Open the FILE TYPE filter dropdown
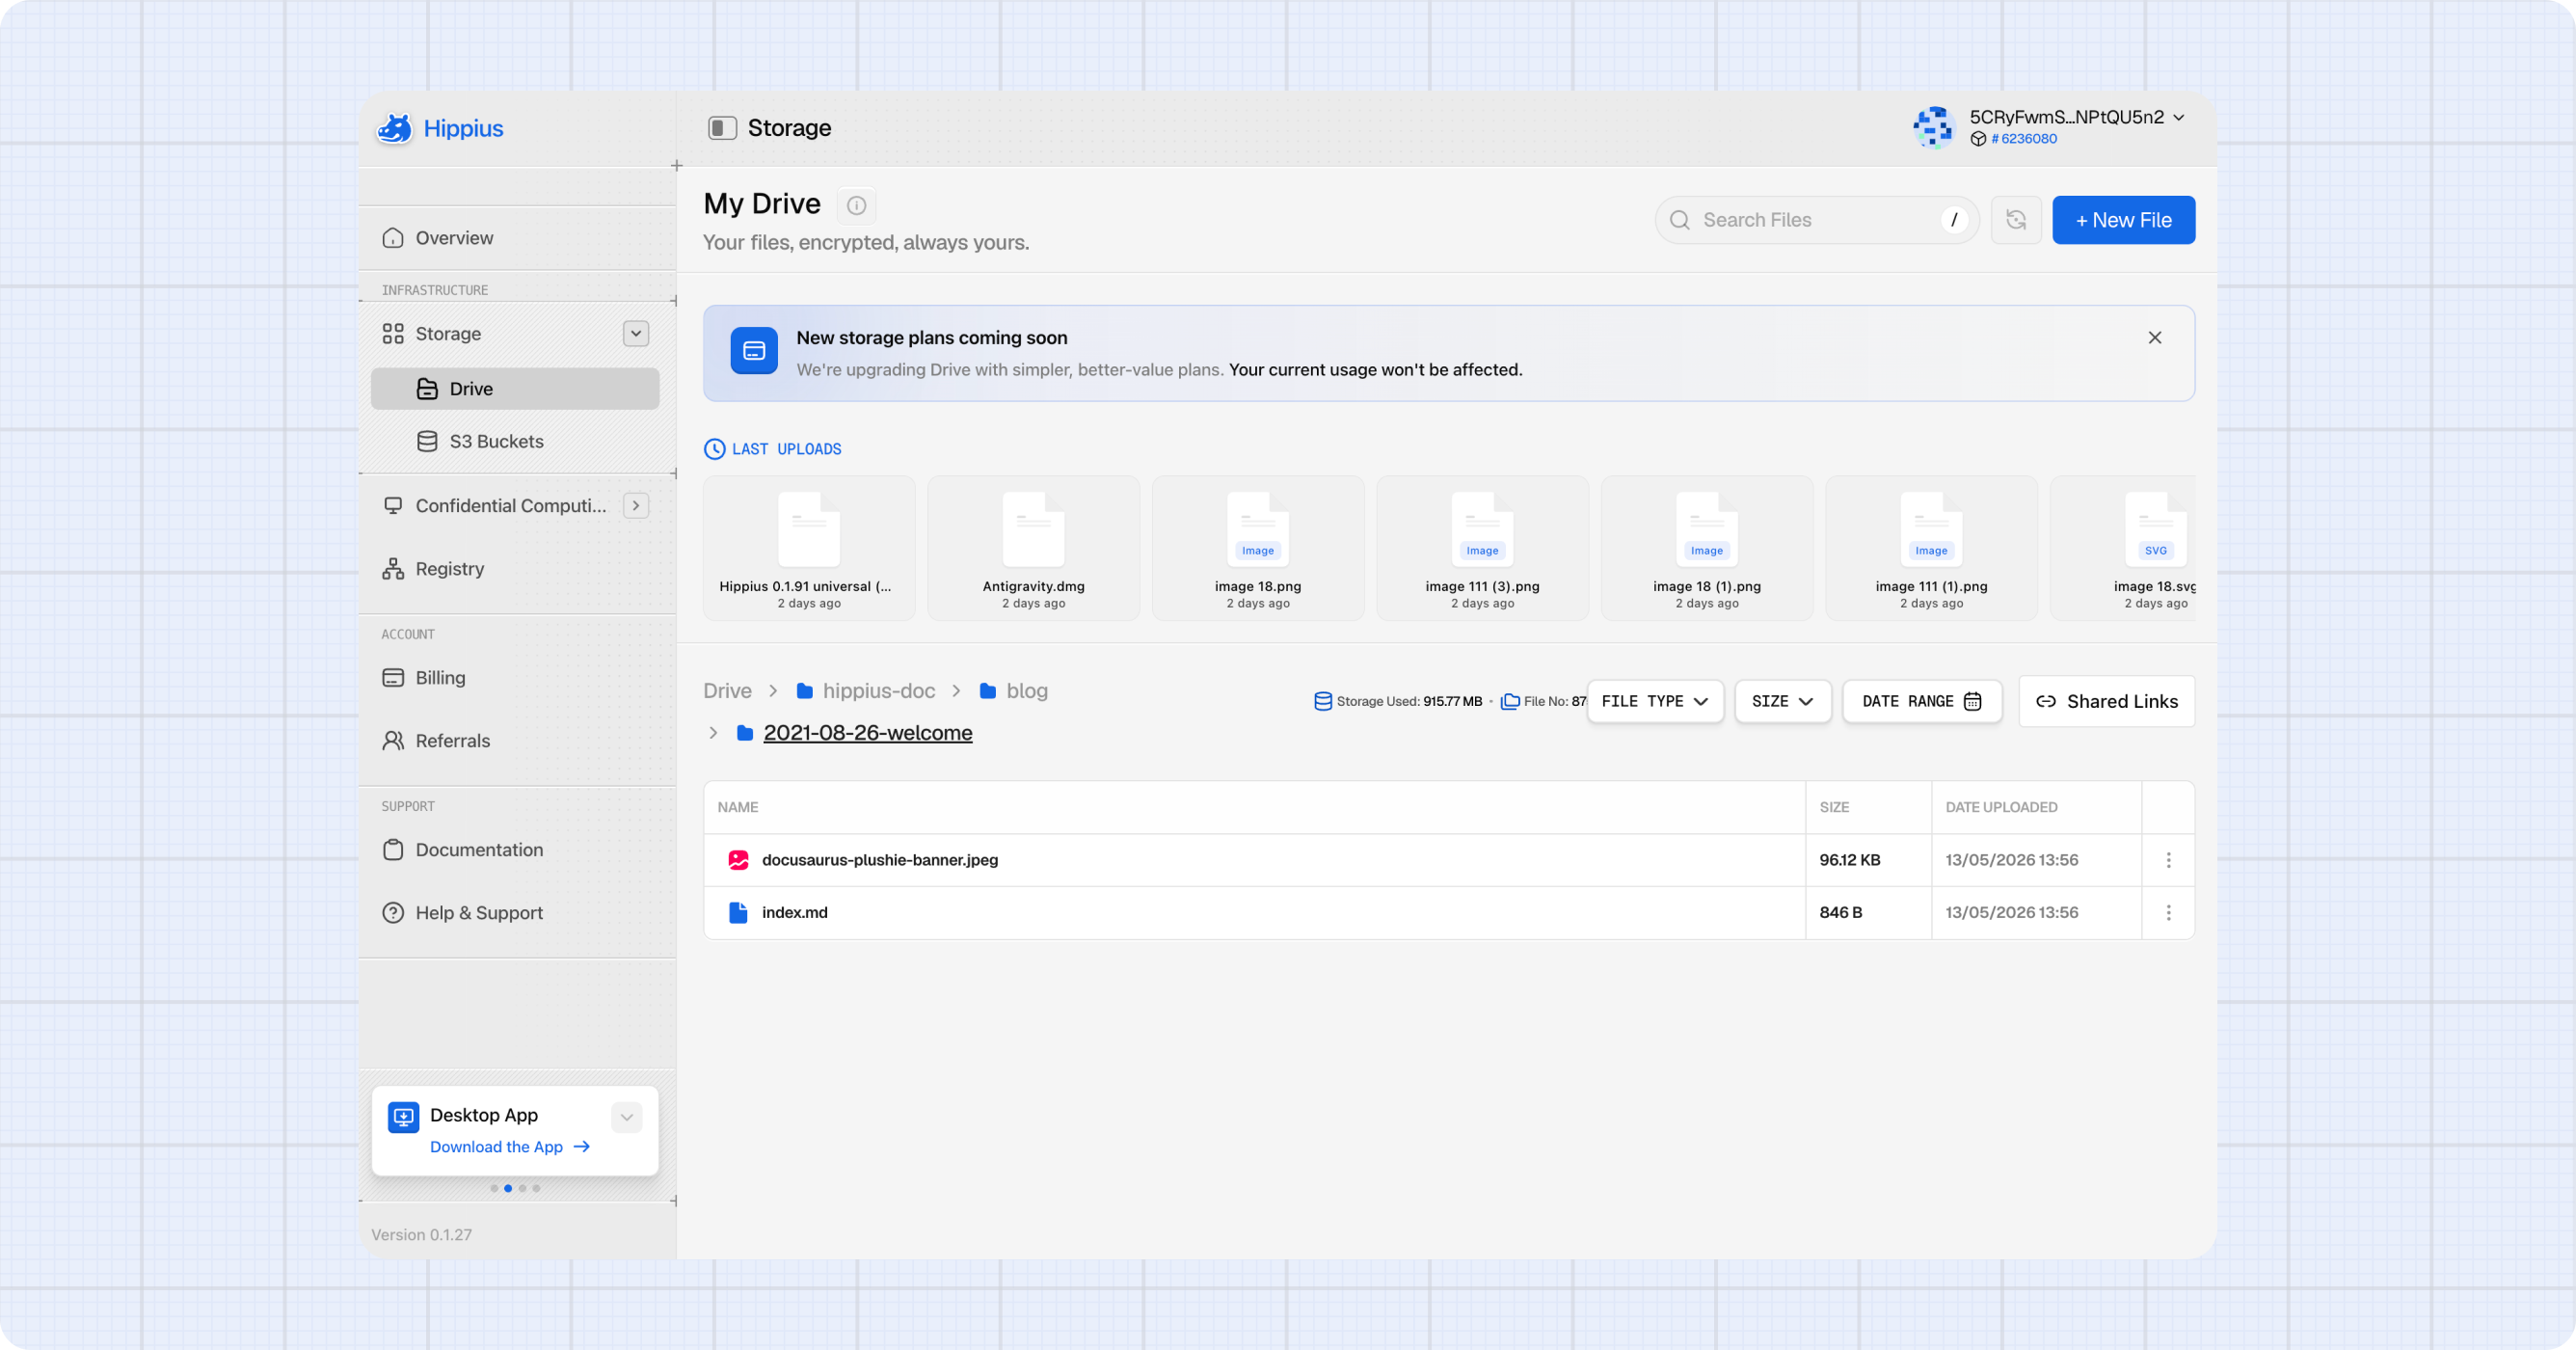Screen dimensions: 2576x1350 coord(1655,702)
